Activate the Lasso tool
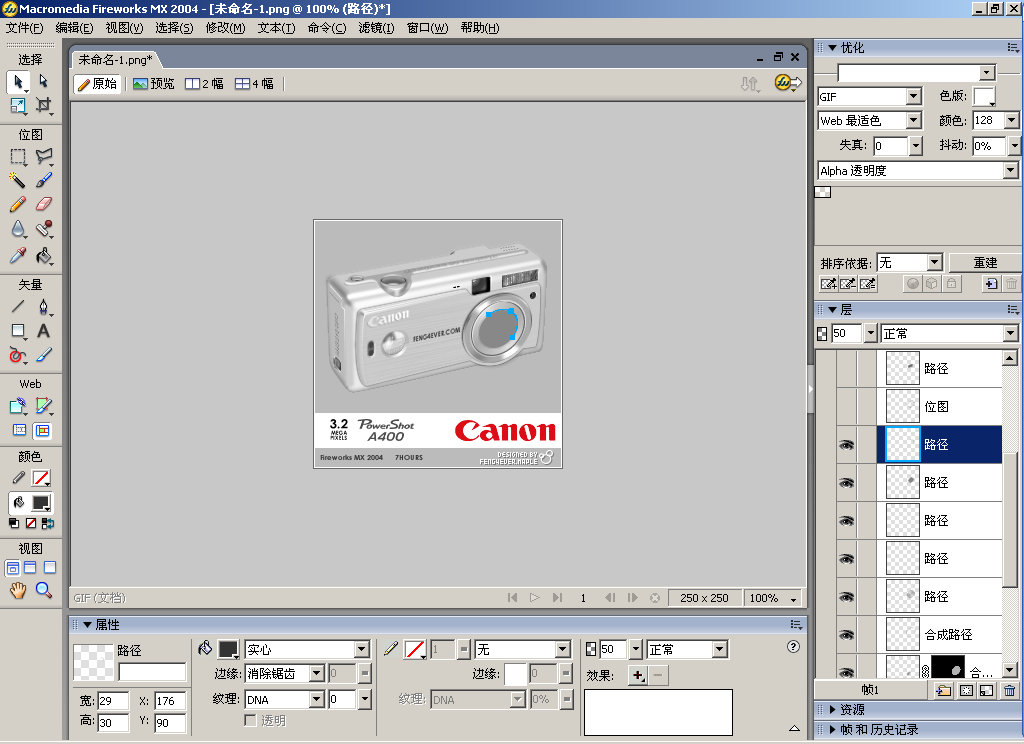This screenshot has width=1024, height=744. coord(43,156)
